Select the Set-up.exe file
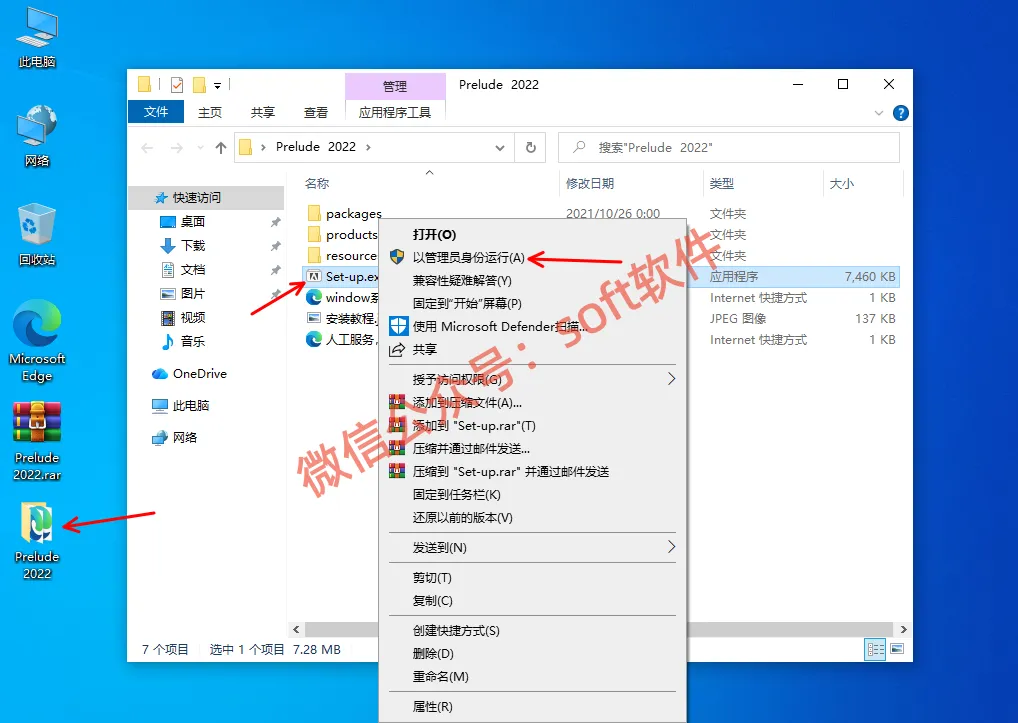The height and width of the screenshot is (723, 1018). (x=342, y=276)
